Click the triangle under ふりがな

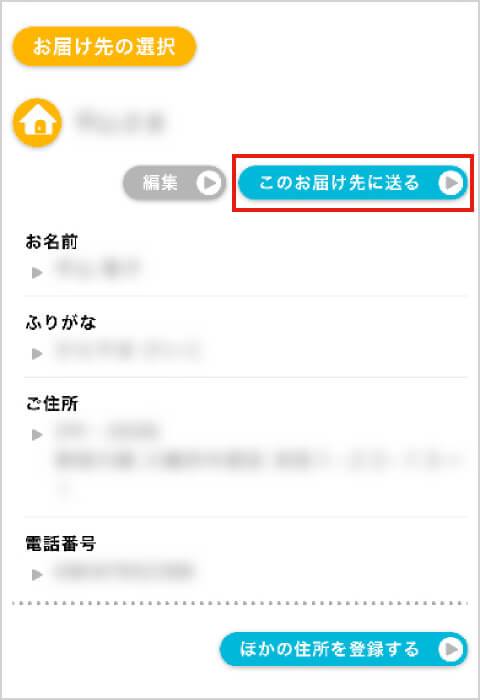pos(38,354)
